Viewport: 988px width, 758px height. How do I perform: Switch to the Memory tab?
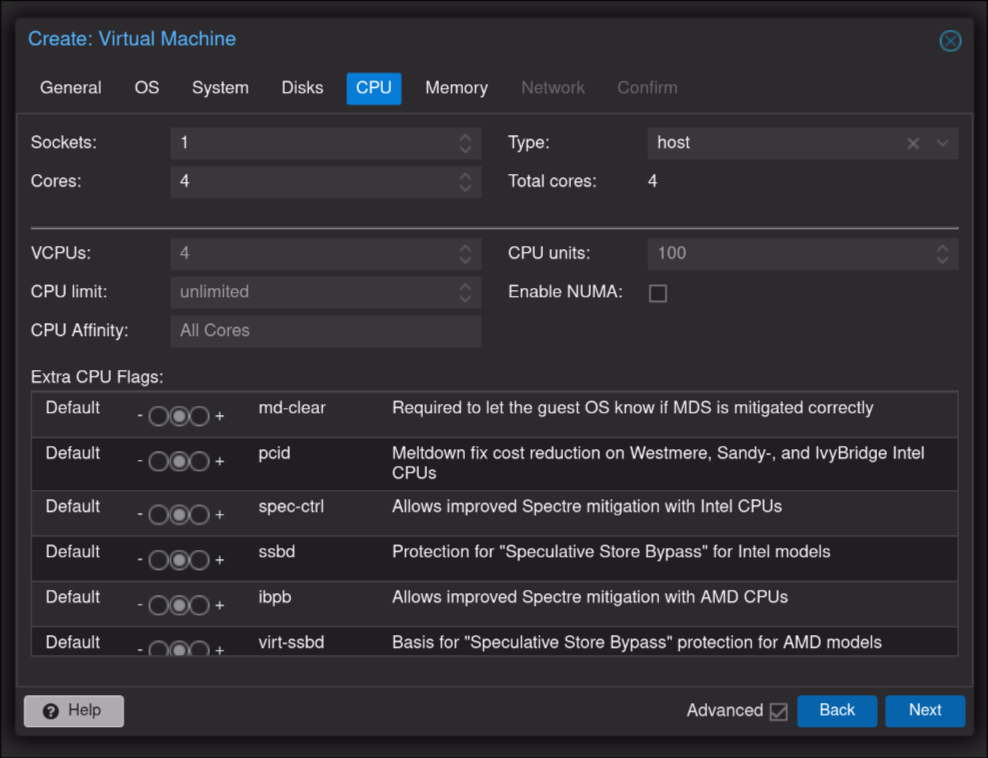click(456, 88)
